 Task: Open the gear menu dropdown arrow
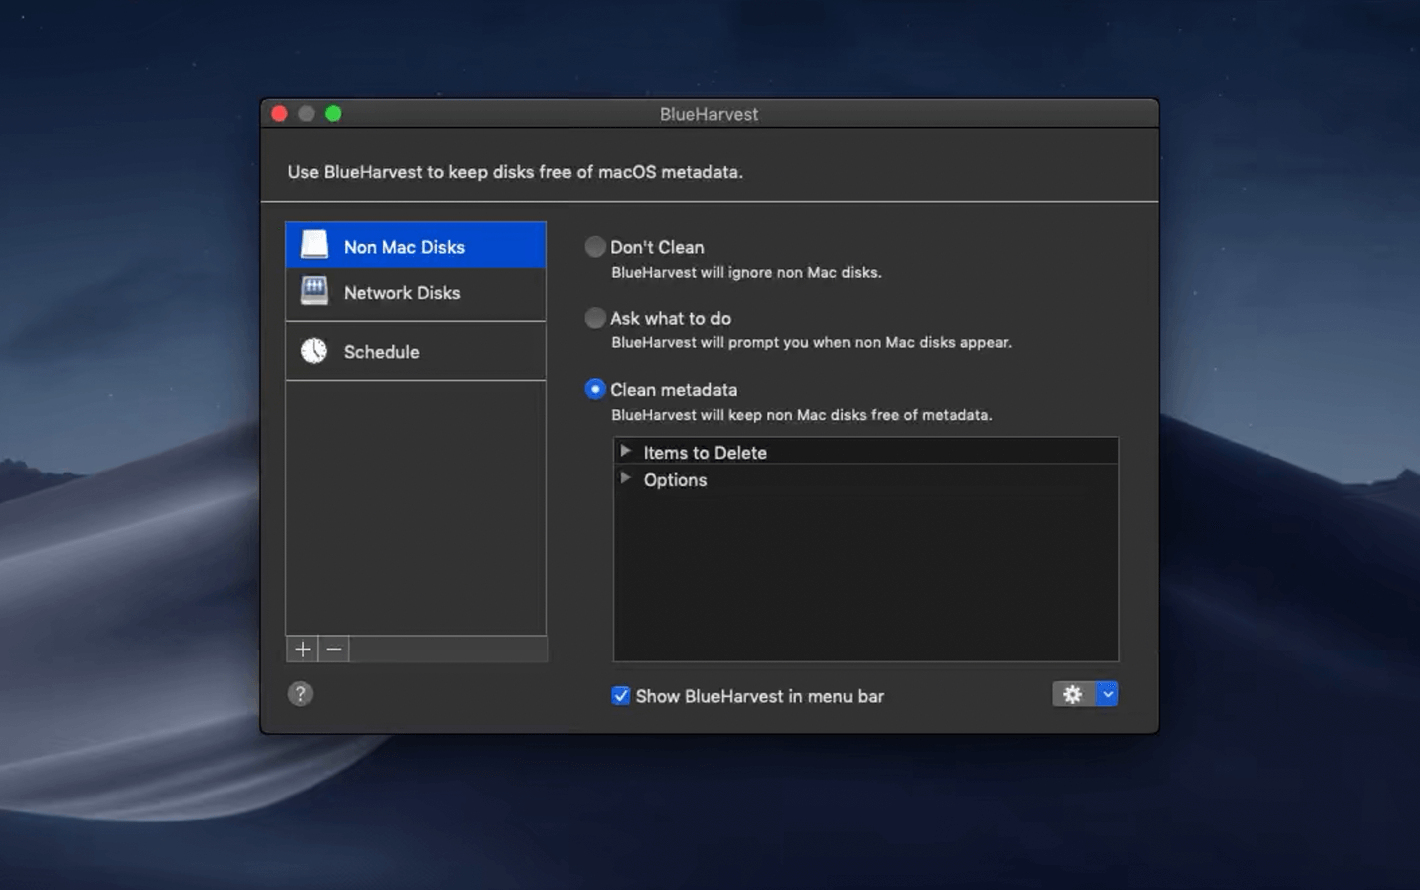click(x=1107, y=694)
